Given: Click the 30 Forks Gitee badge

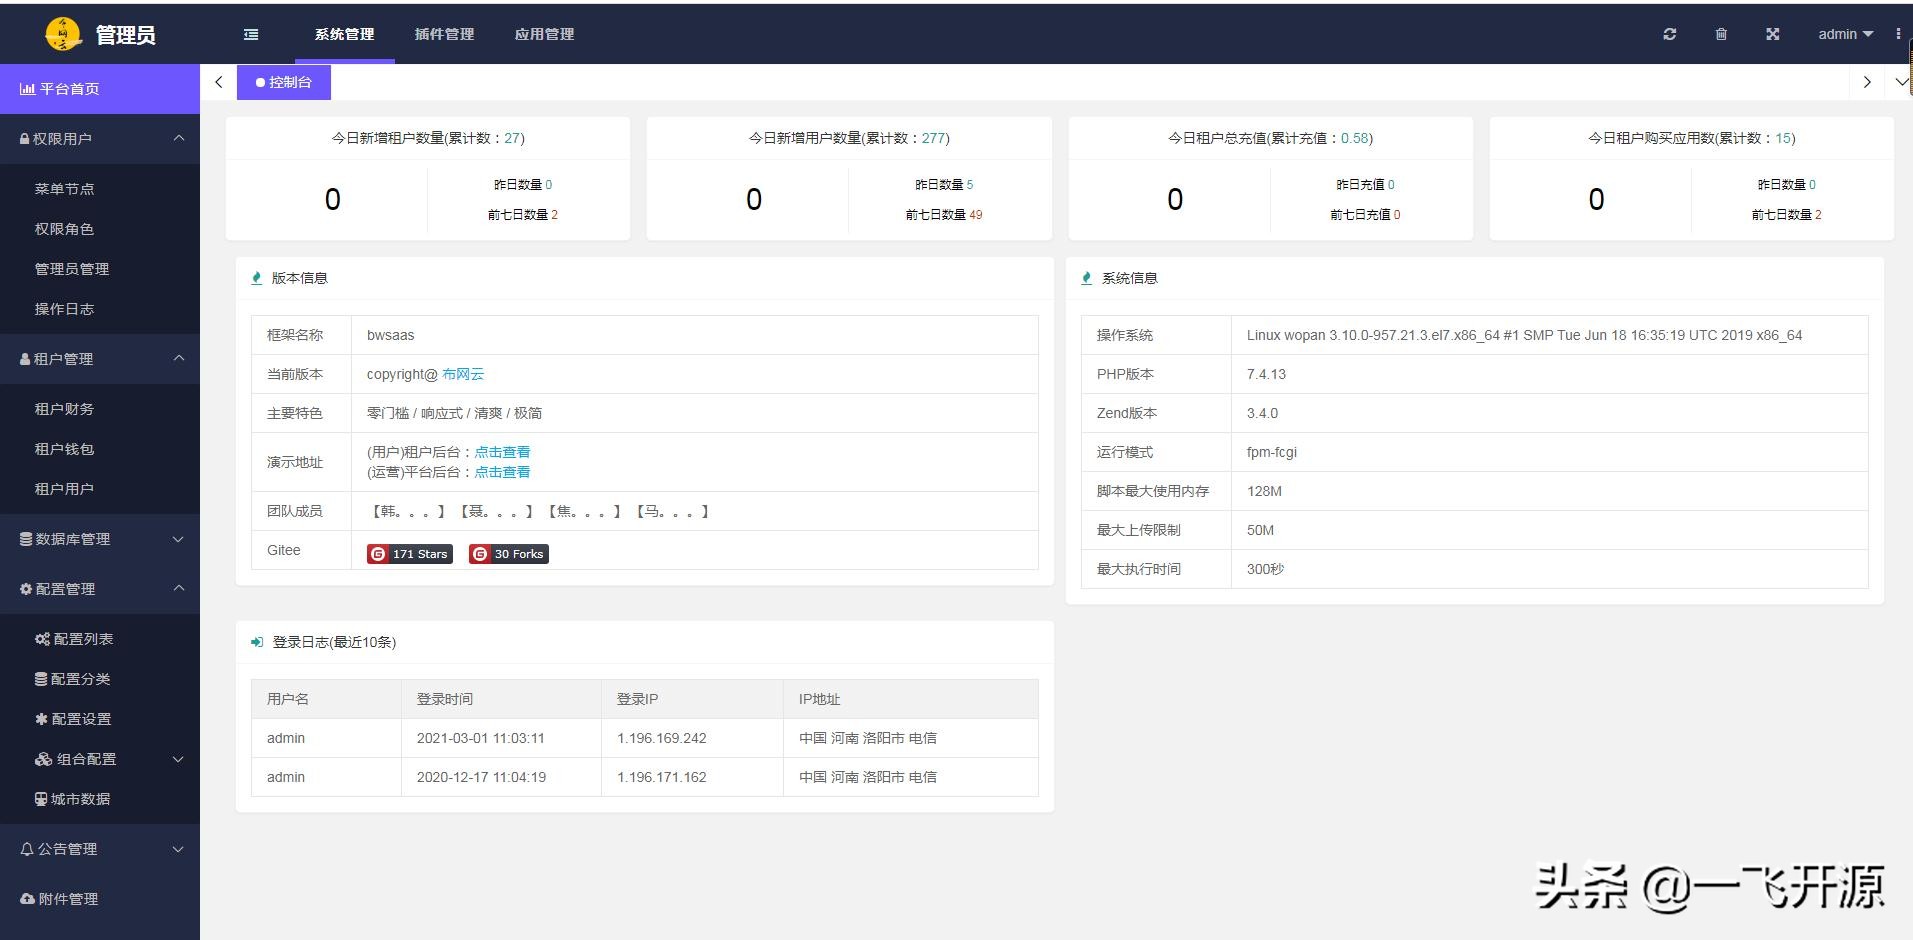Looking at the screenshot, I should tap(509, 554).
